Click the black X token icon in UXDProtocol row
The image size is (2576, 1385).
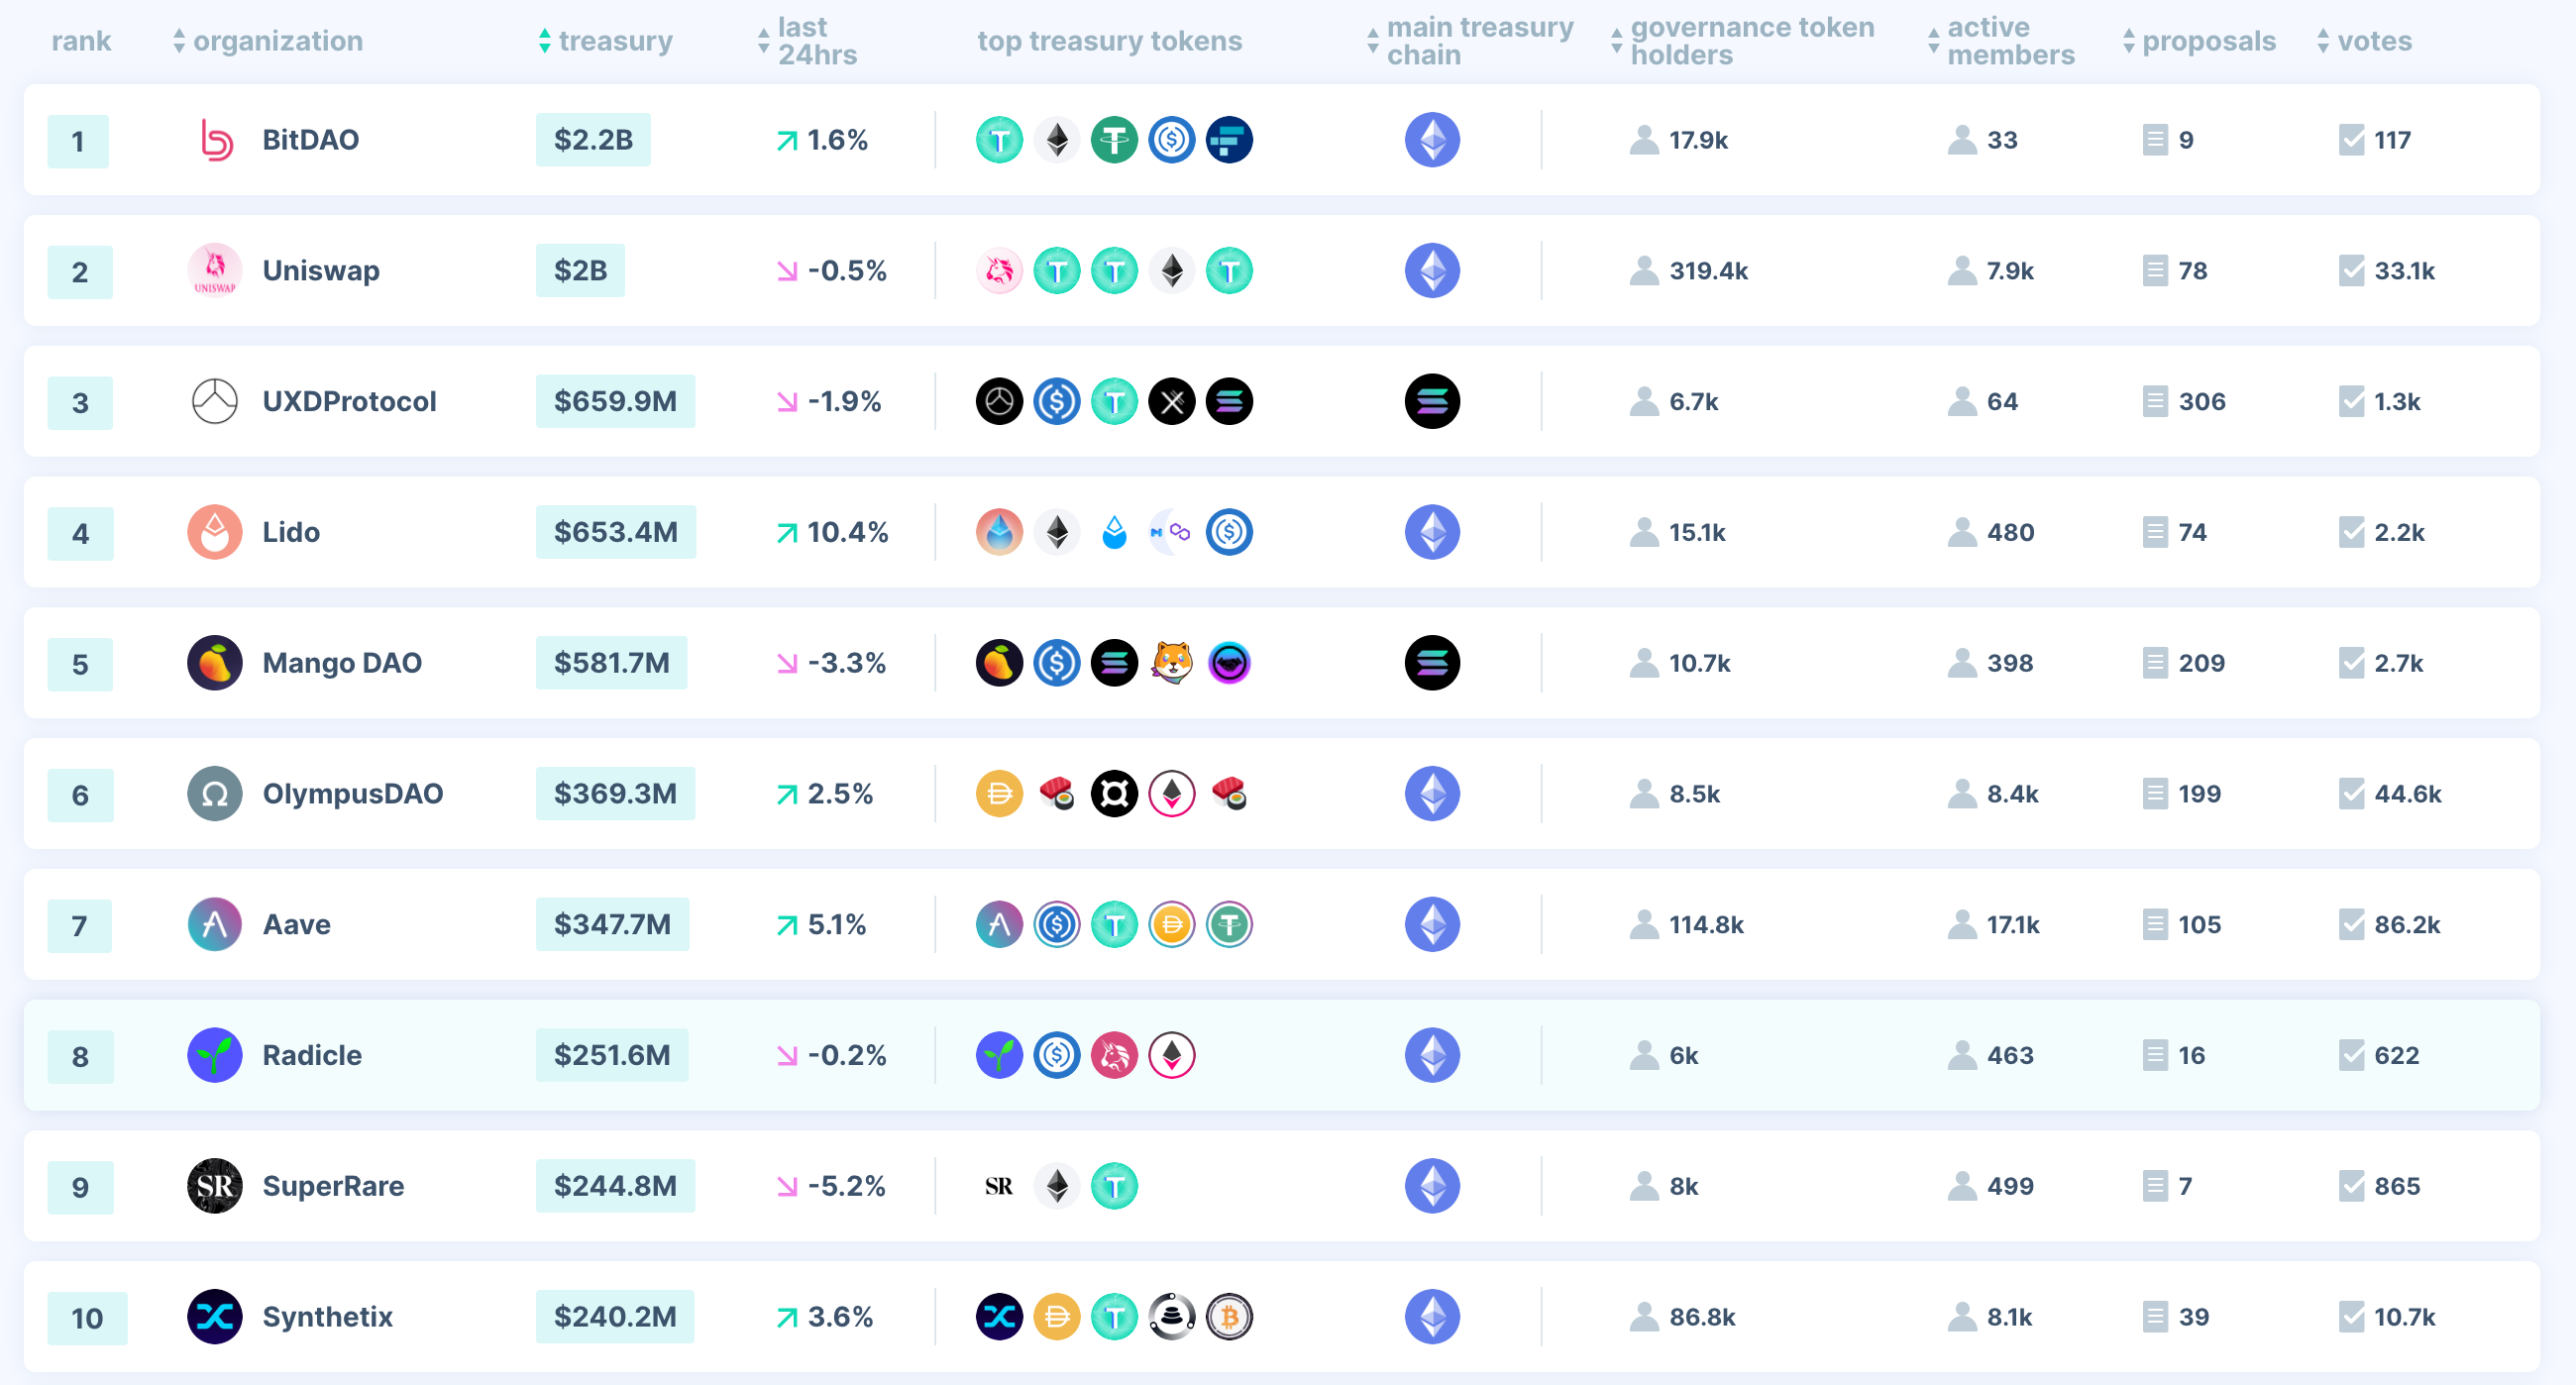(x=1172, y=402)
